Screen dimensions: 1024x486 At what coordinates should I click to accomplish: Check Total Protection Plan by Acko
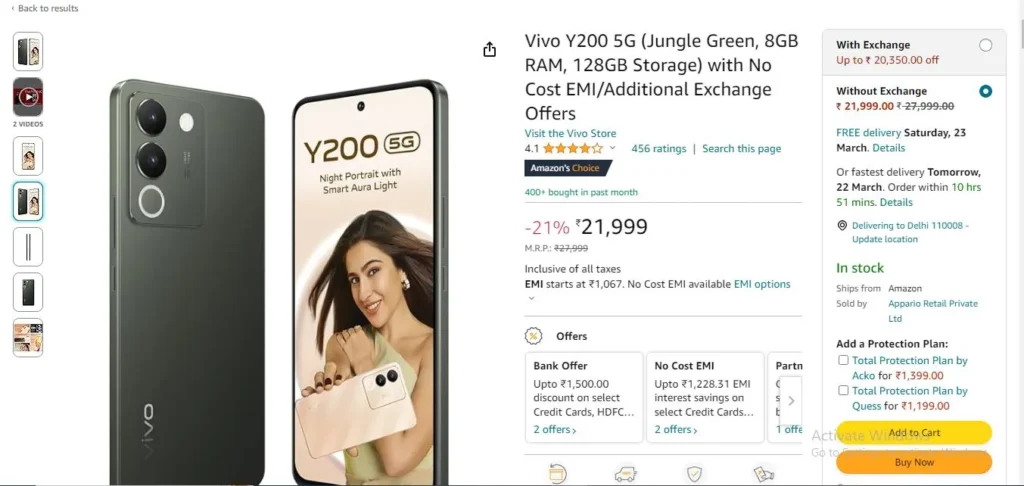(x=843, y=360)
